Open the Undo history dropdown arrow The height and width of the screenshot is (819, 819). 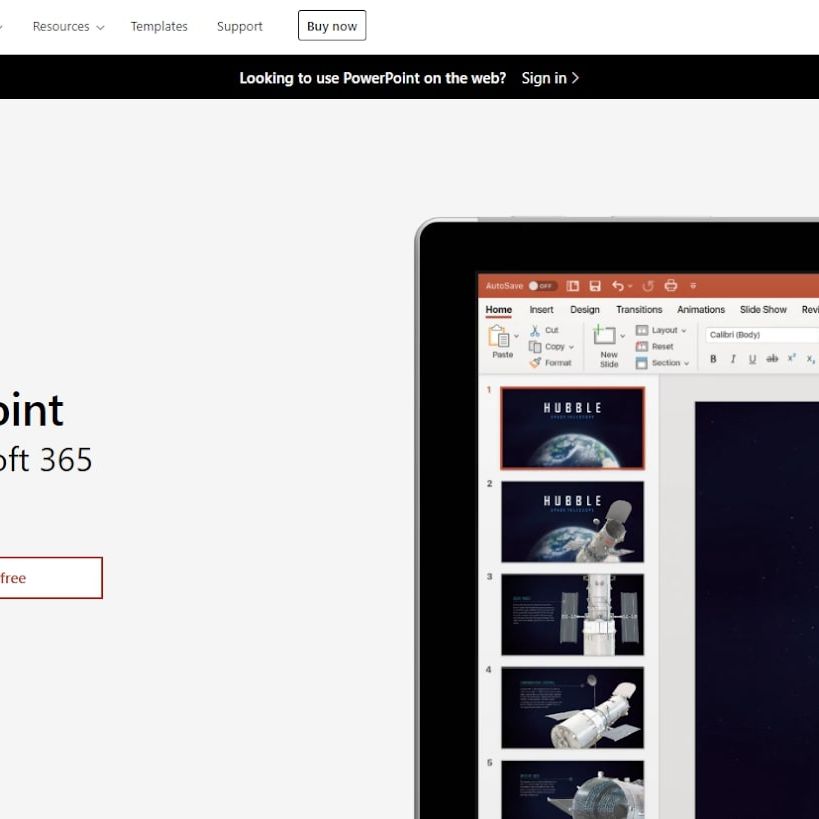[630, 286]
